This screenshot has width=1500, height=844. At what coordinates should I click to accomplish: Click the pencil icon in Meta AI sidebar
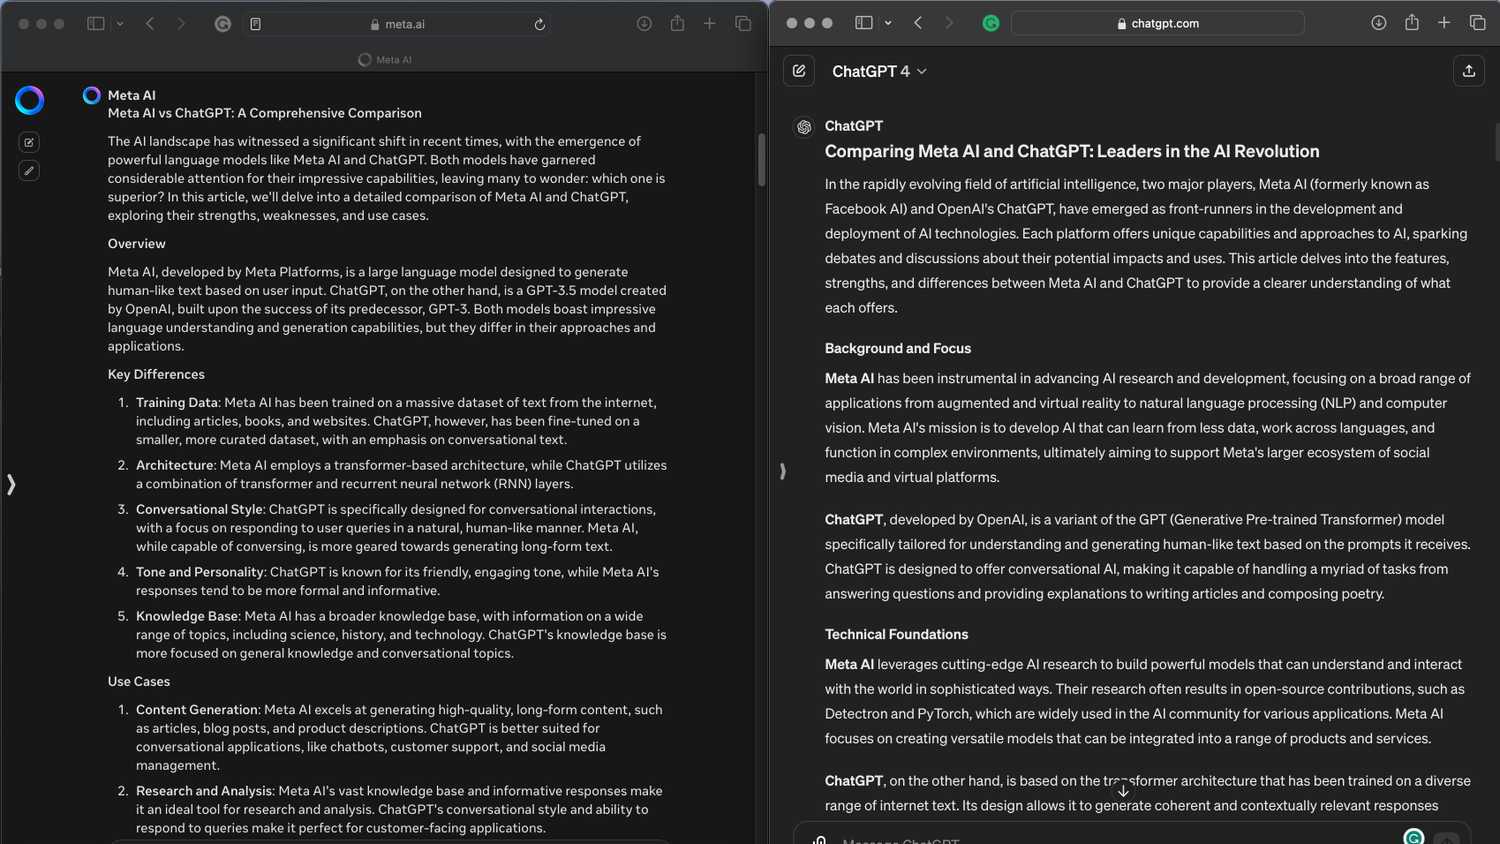tap(29, 171)
